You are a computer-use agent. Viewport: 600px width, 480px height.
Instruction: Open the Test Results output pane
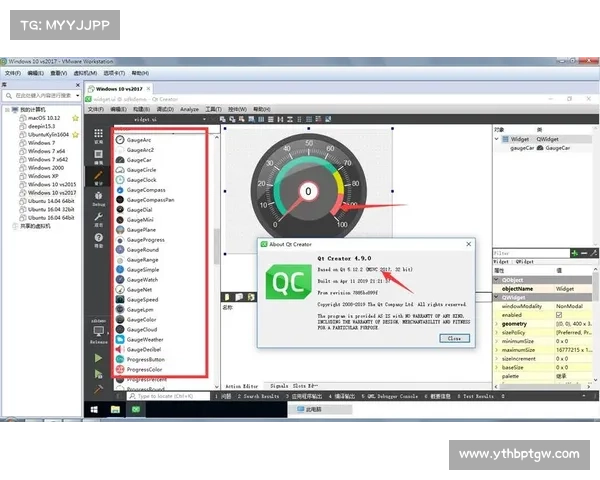pyautogui.click(x=475, y=396)
